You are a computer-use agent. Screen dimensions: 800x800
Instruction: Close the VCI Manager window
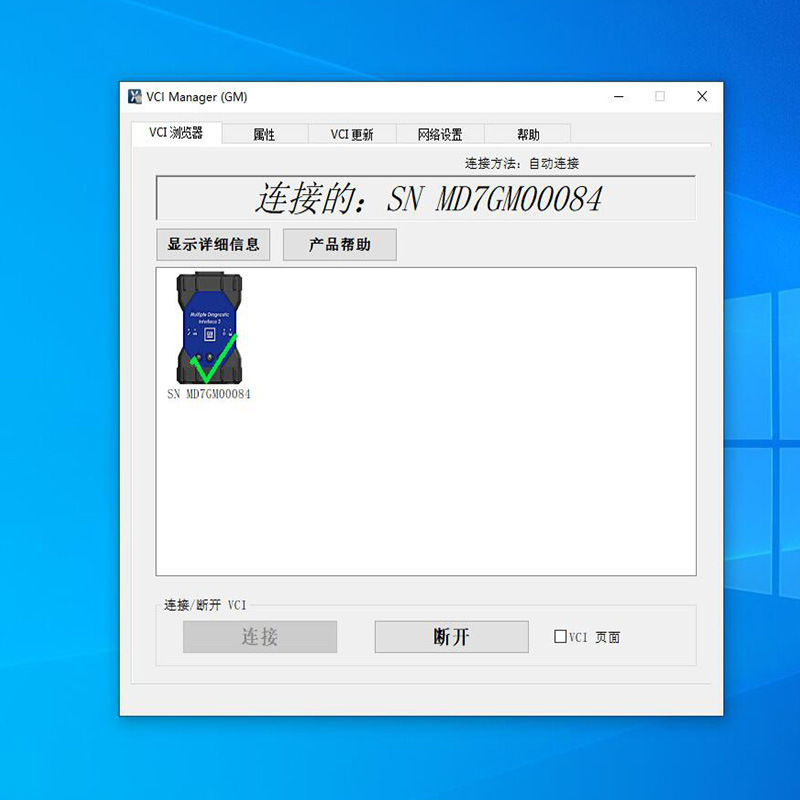(702, 96)
